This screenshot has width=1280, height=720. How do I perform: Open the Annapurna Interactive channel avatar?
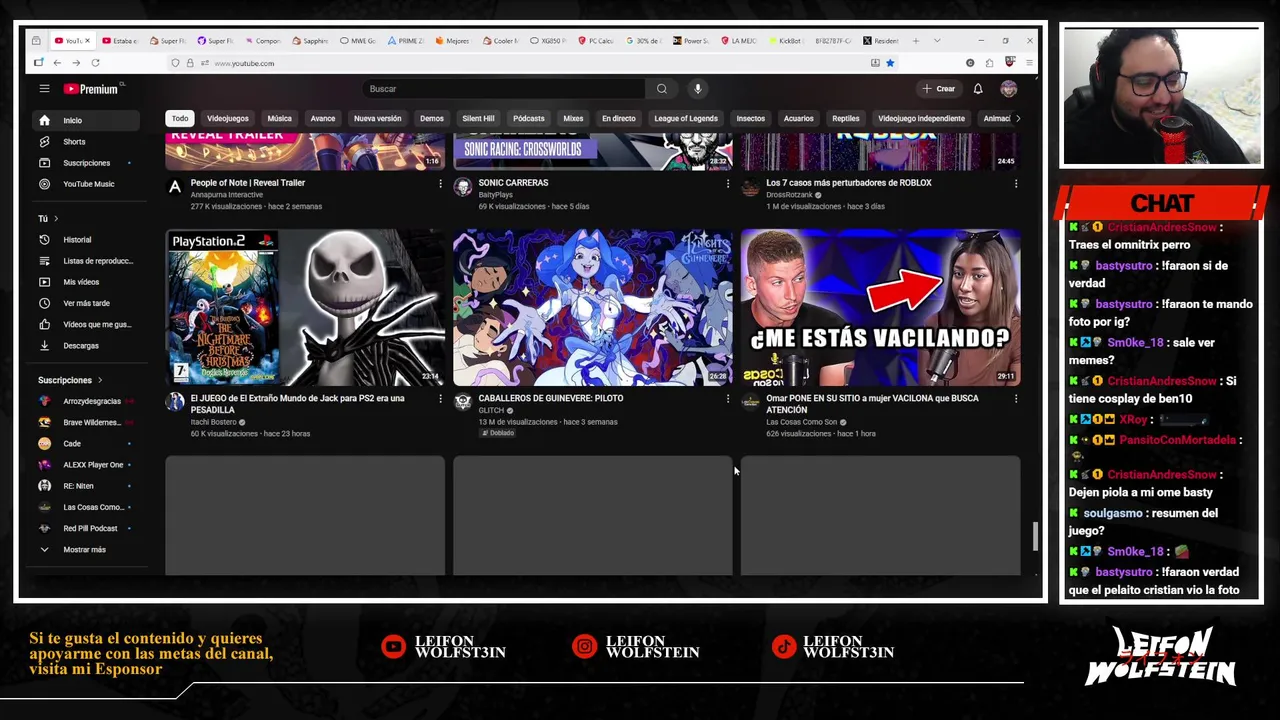(x=175, y=187)
